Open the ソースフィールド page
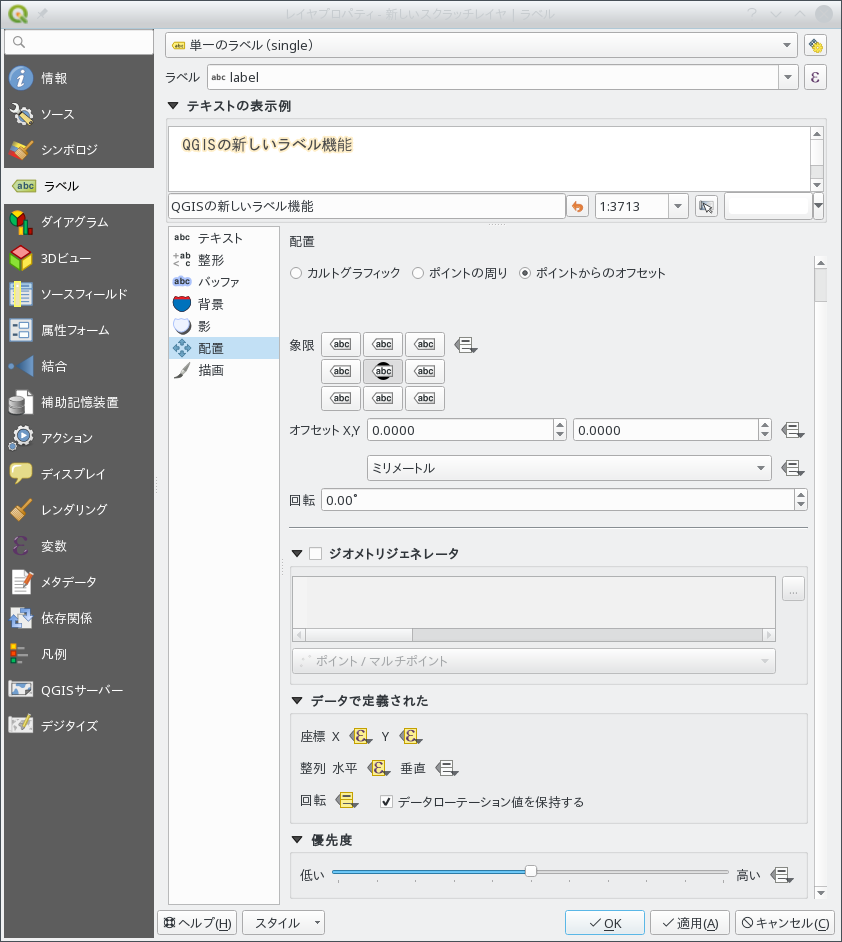The width and height of the screenshot is (842, 942). coord(79,294)
